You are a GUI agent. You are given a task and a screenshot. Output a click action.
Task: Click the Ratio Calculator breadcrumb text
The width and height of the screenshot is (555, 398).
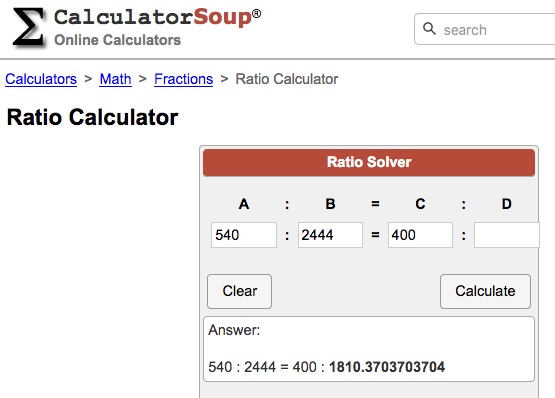[x=287, y=79]
